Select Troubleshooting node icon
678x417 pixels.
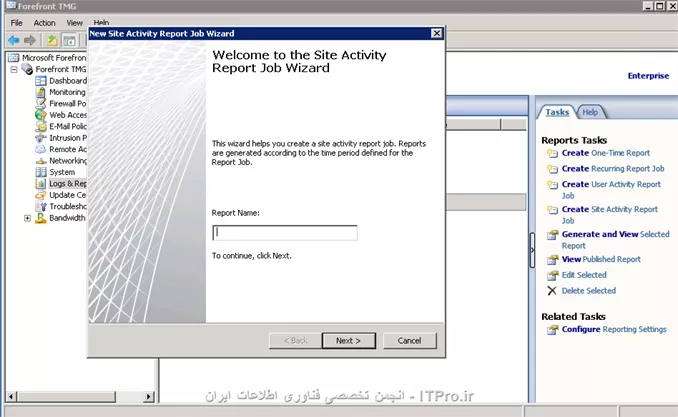tap(41, 206)
